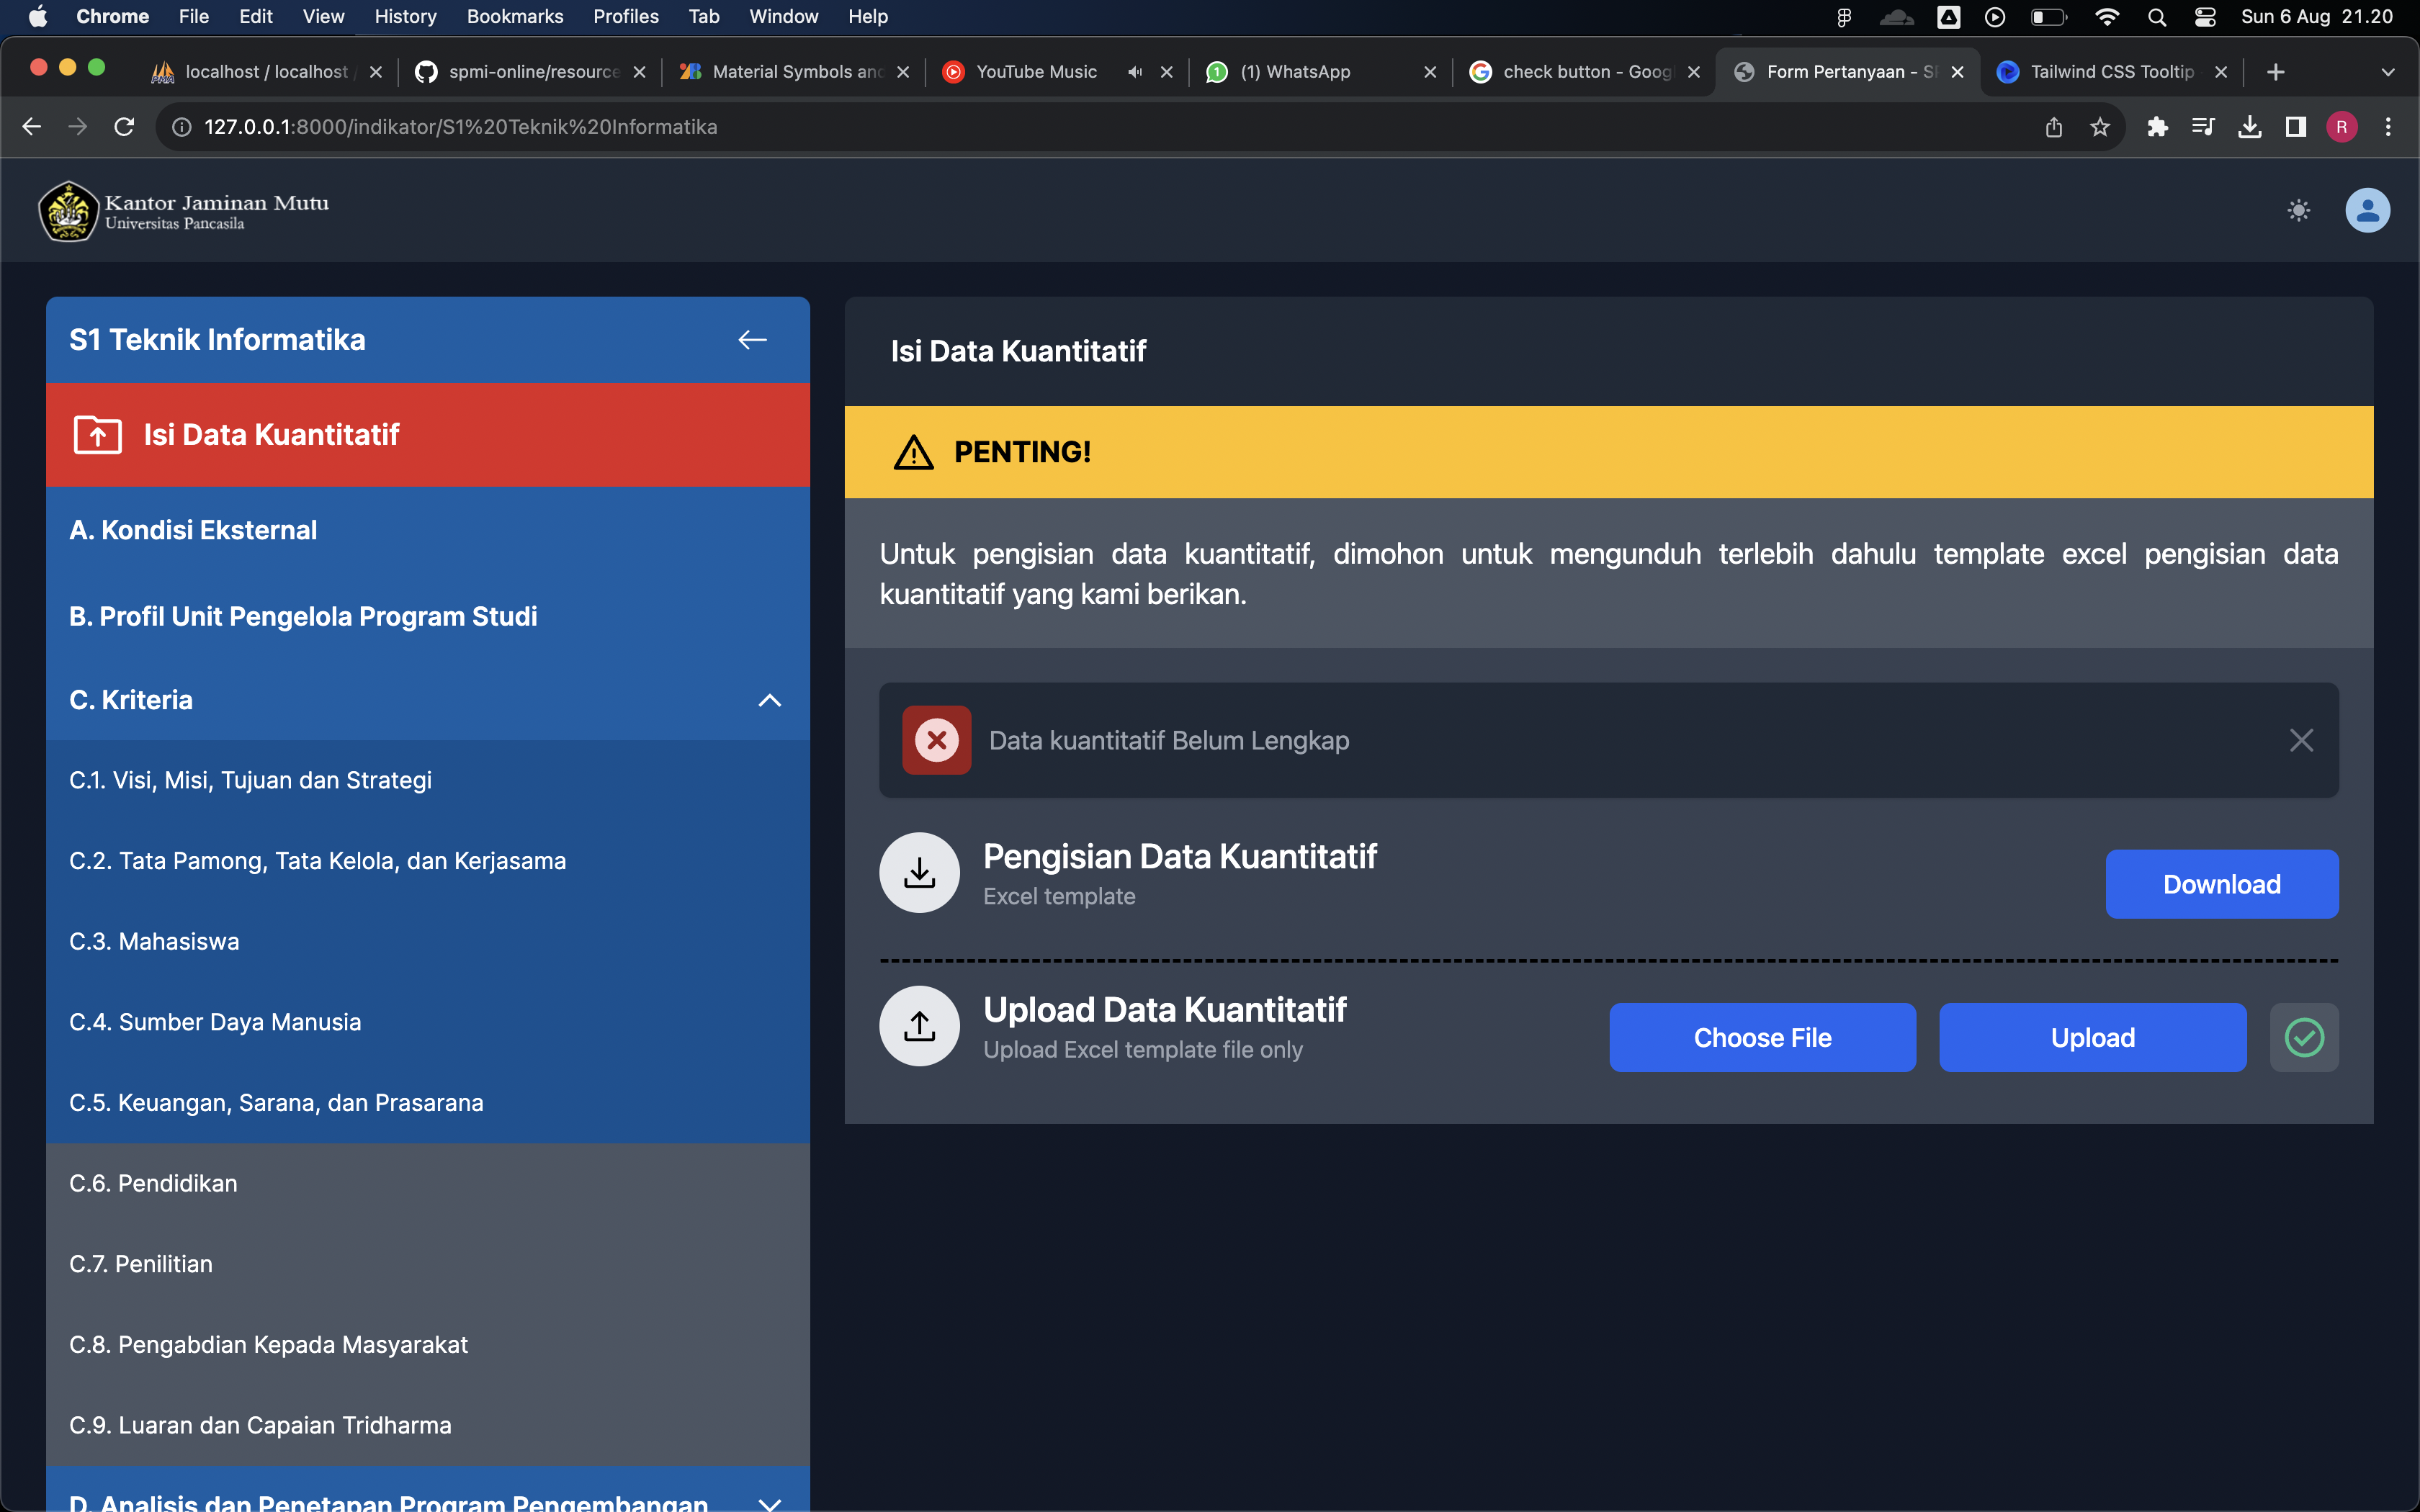Click the Download button

(x=2221, y=884)
